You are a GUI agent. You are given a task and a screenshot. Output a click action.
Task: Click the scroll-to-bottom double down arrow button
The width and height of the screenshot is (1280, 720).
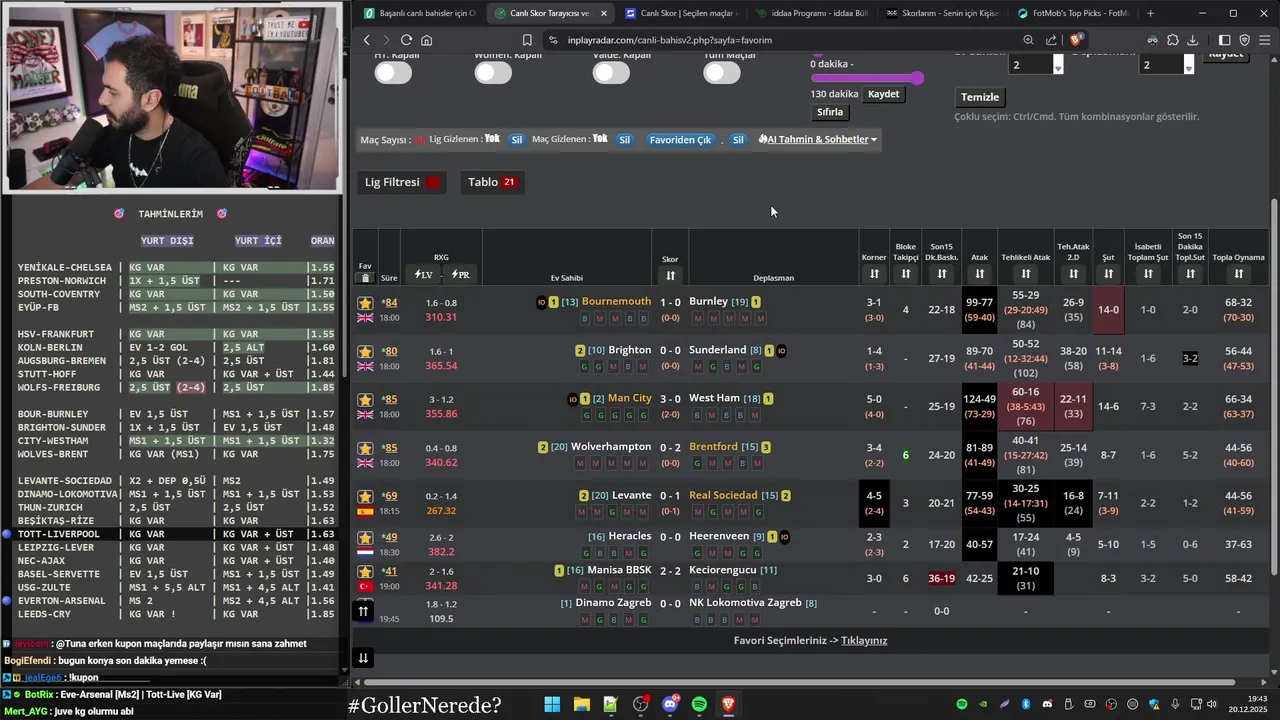[363, 658]
